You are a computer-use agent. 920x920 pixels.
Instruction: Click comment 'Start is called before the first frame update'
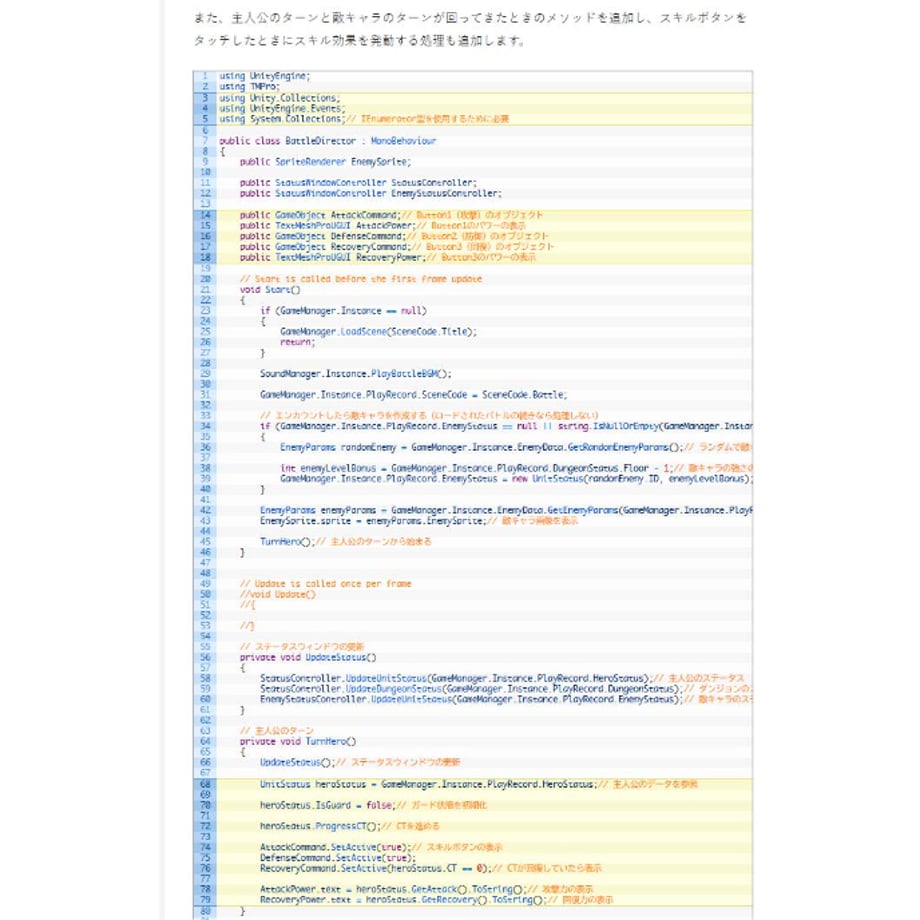(361, 279)
